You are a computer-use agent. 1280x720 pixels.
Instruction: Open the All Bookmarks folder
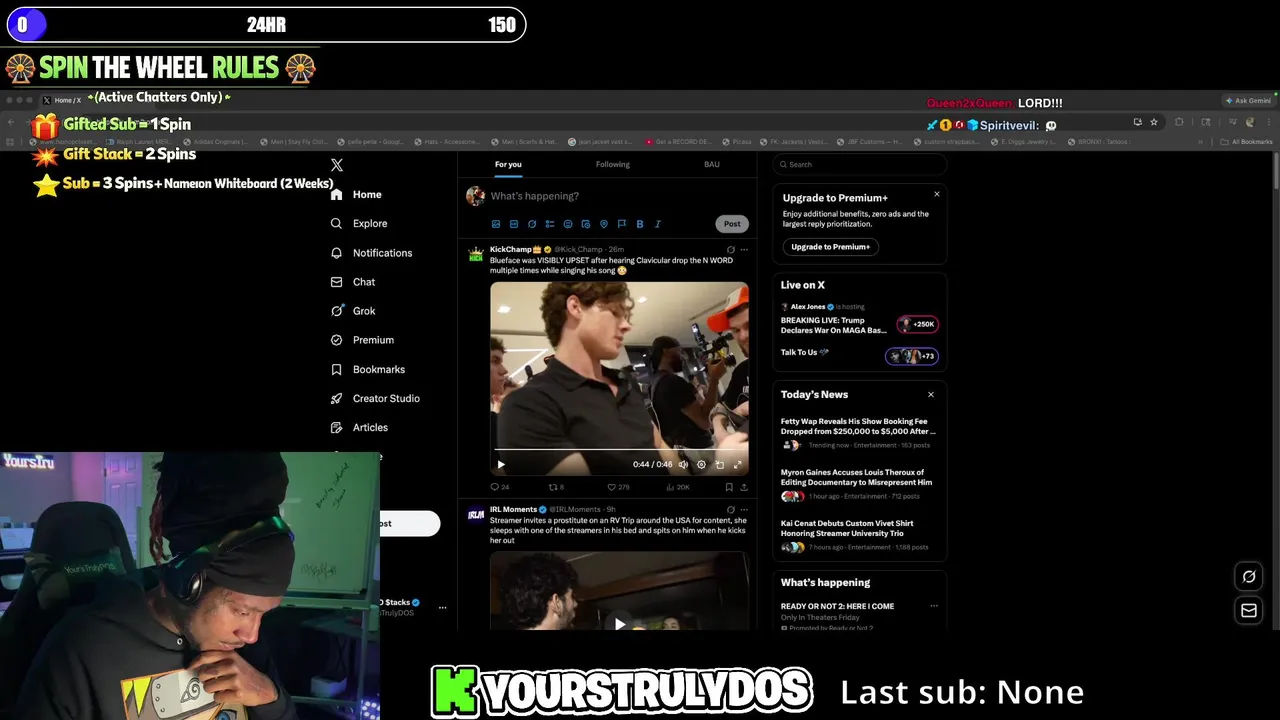(1246, 142)
